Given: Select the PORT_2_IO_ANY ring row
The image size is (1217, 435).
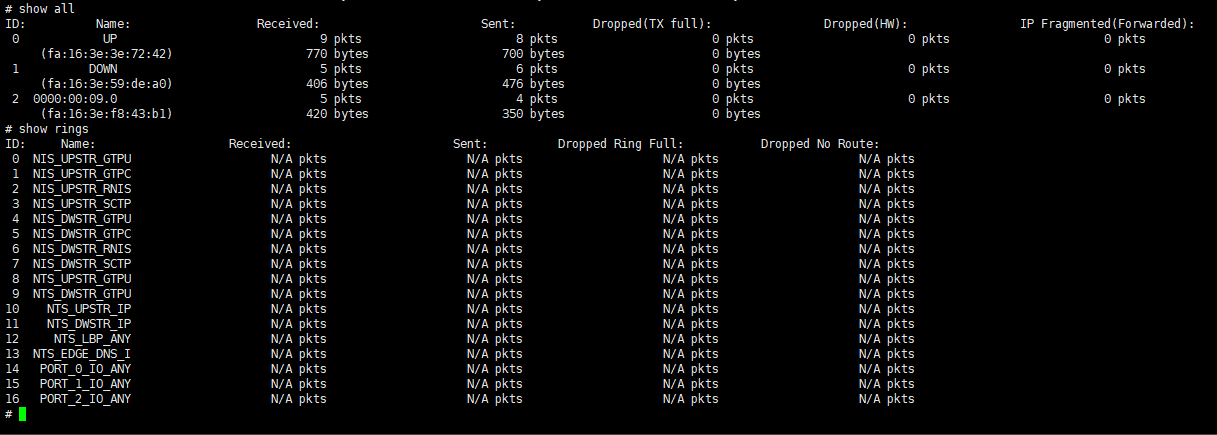Looking at the screenshot, I should 460,399.
